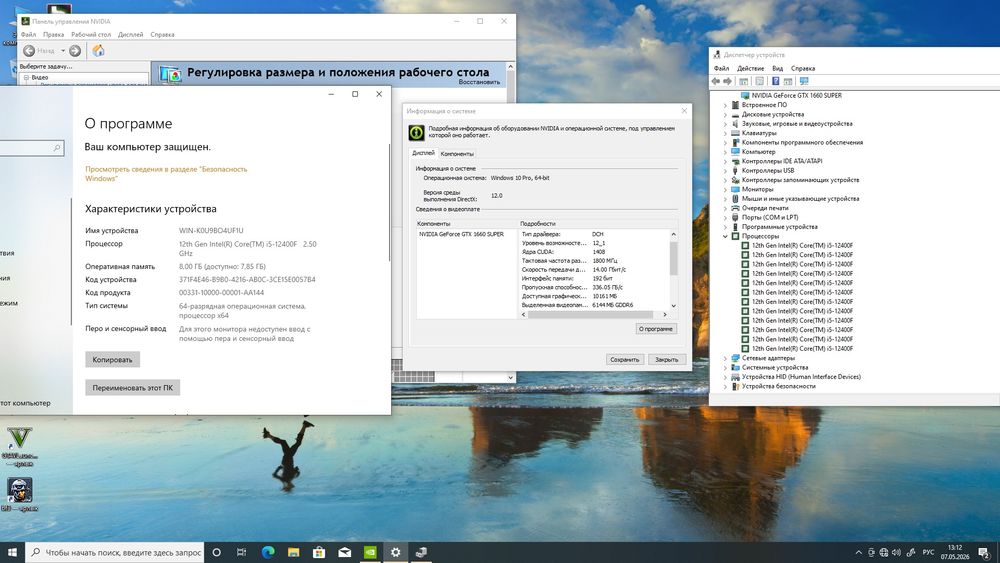Open the Файл menu in Device Manager

point(721,68)
